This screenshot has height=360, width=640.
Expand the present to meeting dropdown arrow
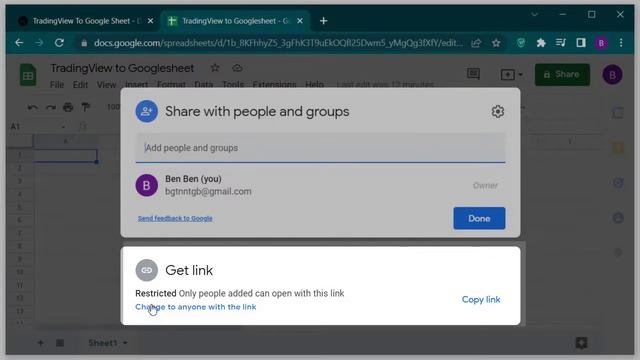click(x=520, y=75)
